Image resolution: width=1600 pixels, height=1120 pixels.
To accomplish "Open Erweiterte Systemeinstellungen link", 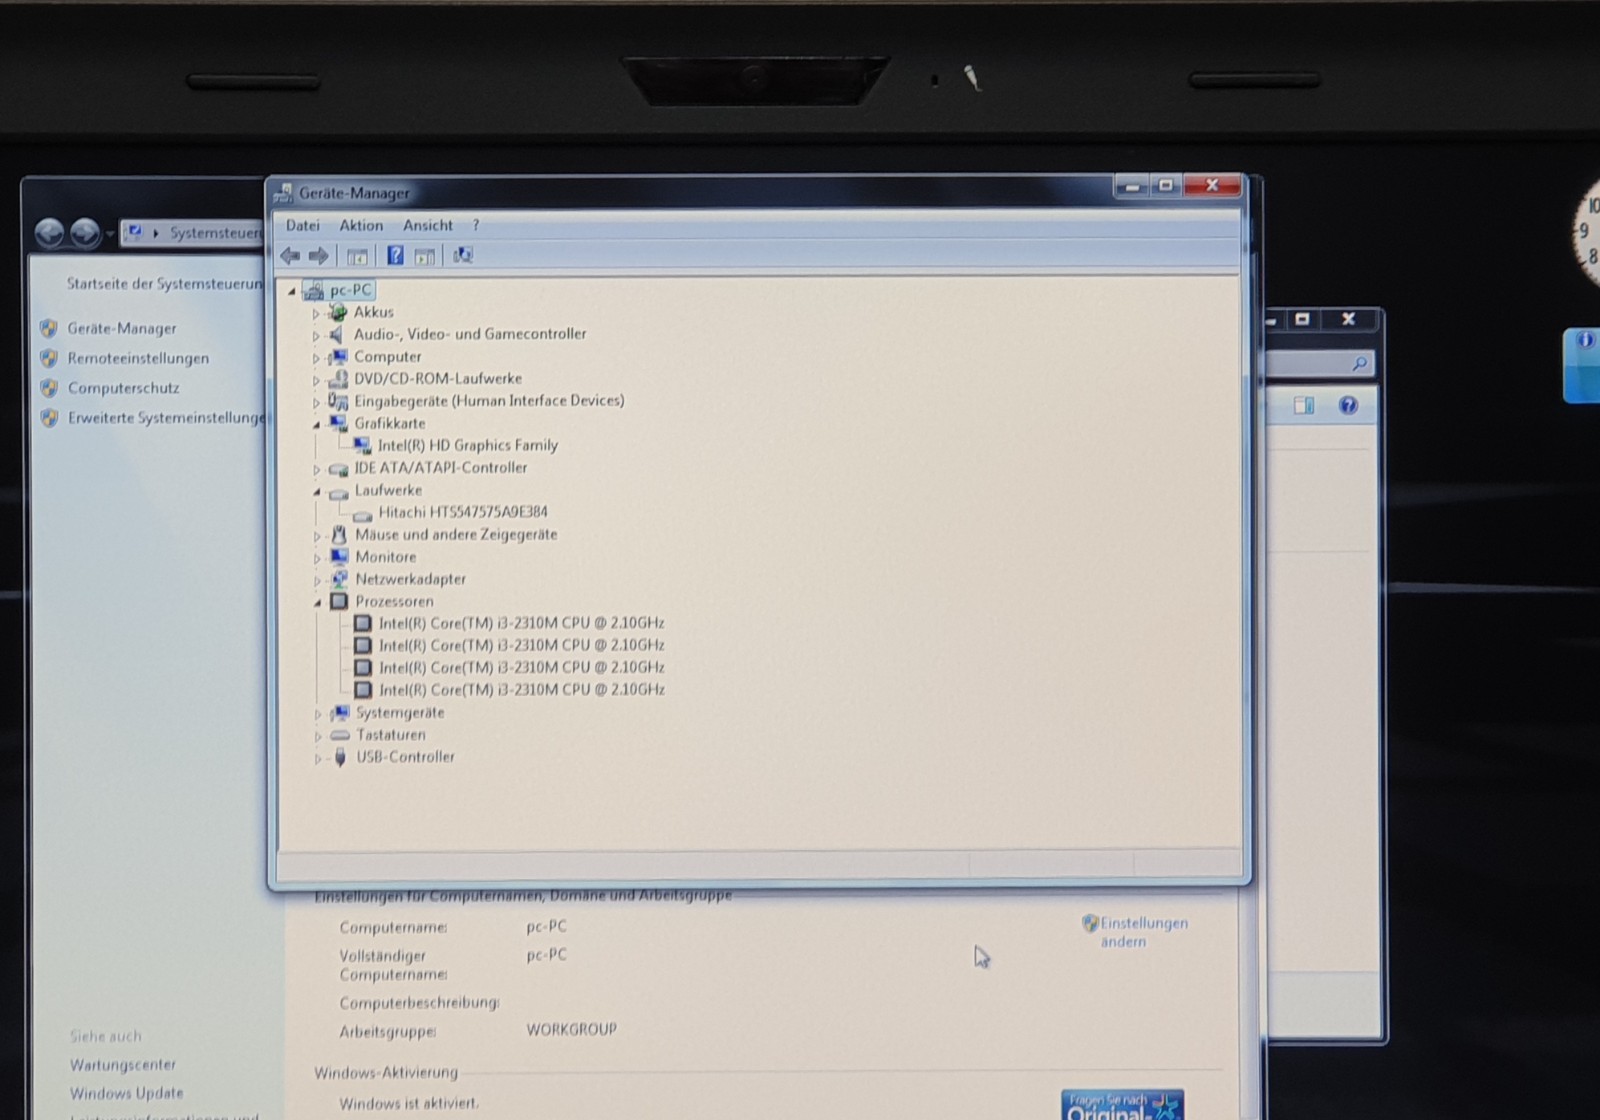I will coord(166,418).
